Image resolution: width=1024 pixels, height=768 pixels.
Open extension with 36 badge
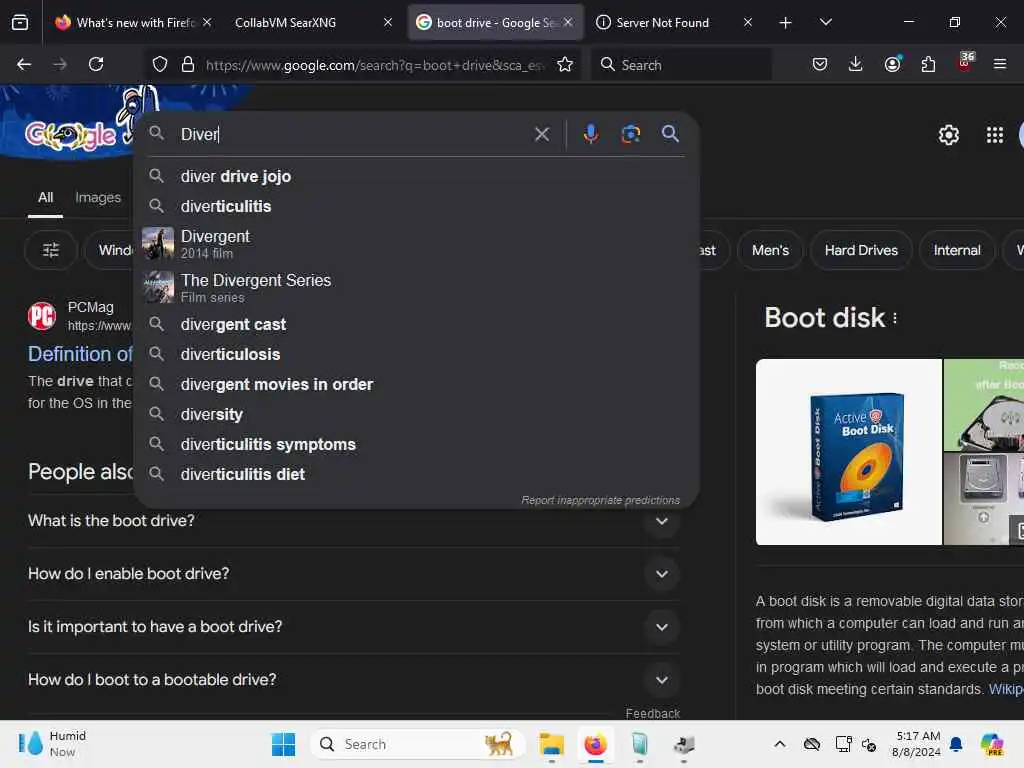coord(965,62)
